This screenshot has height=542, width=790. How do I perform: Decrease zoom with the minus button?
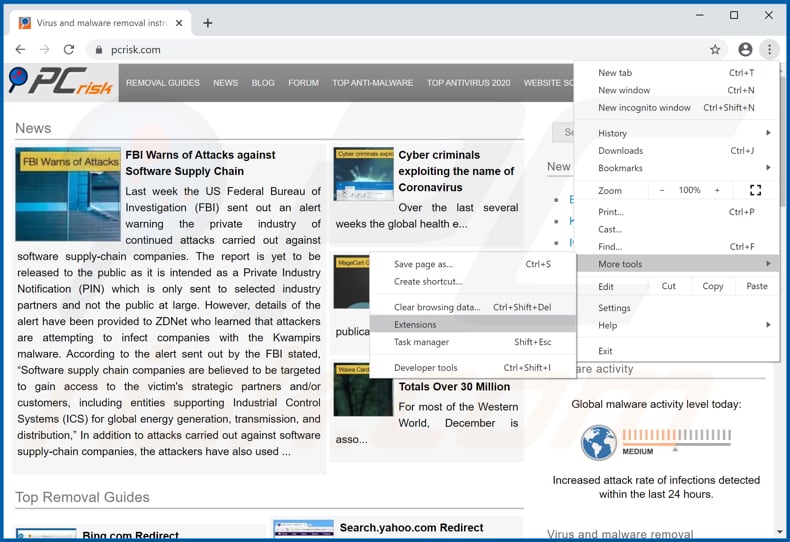pos(662,190)
